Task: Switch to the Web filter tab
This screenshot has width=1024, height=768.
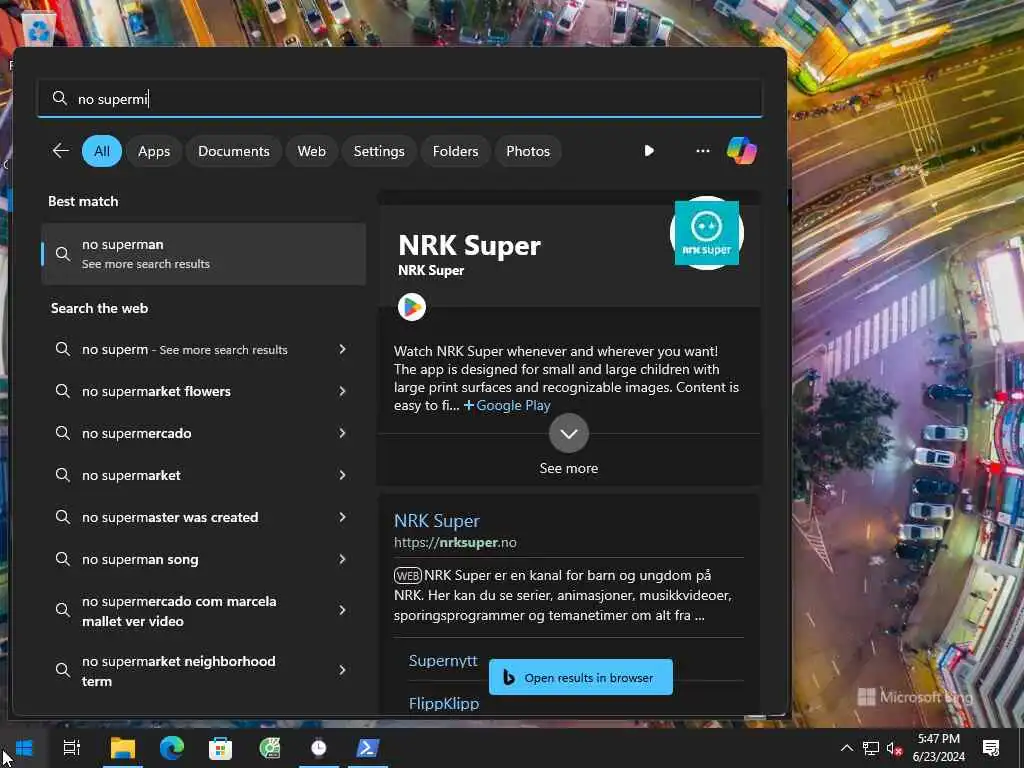Action: point(312,151)
